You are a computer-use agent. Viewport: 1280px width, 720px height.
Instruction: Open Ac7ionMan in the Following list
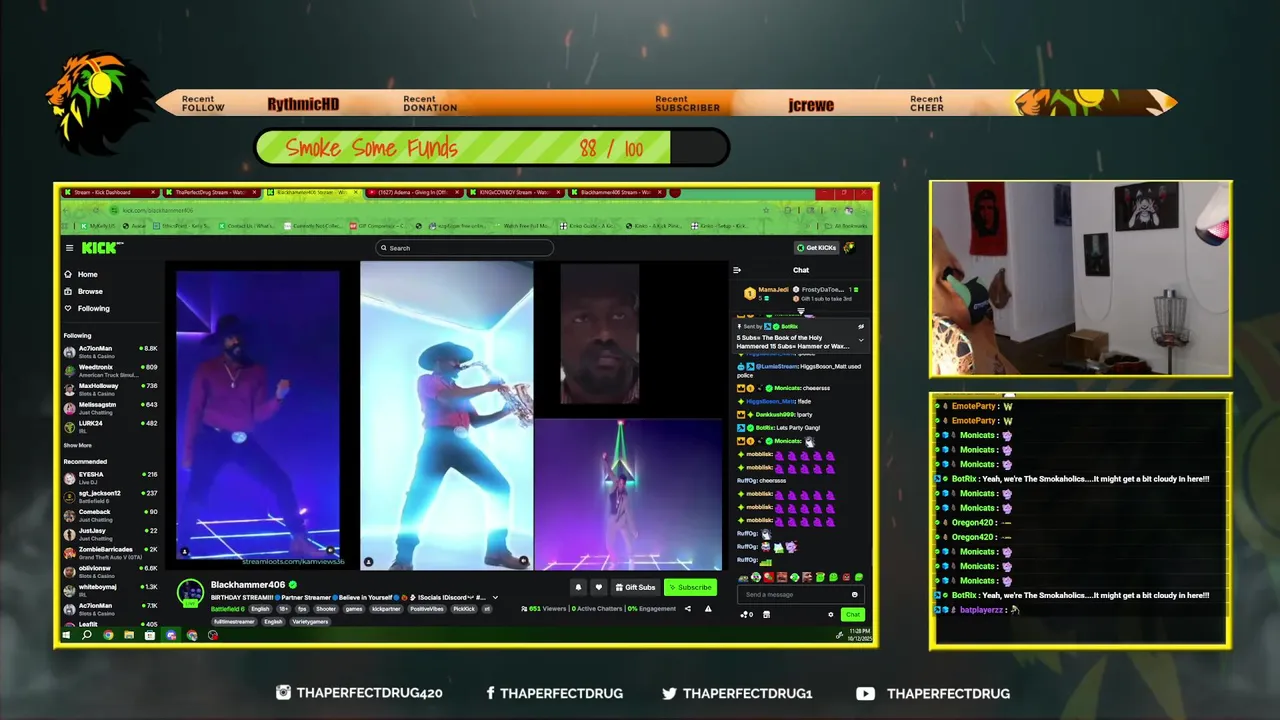110,351
